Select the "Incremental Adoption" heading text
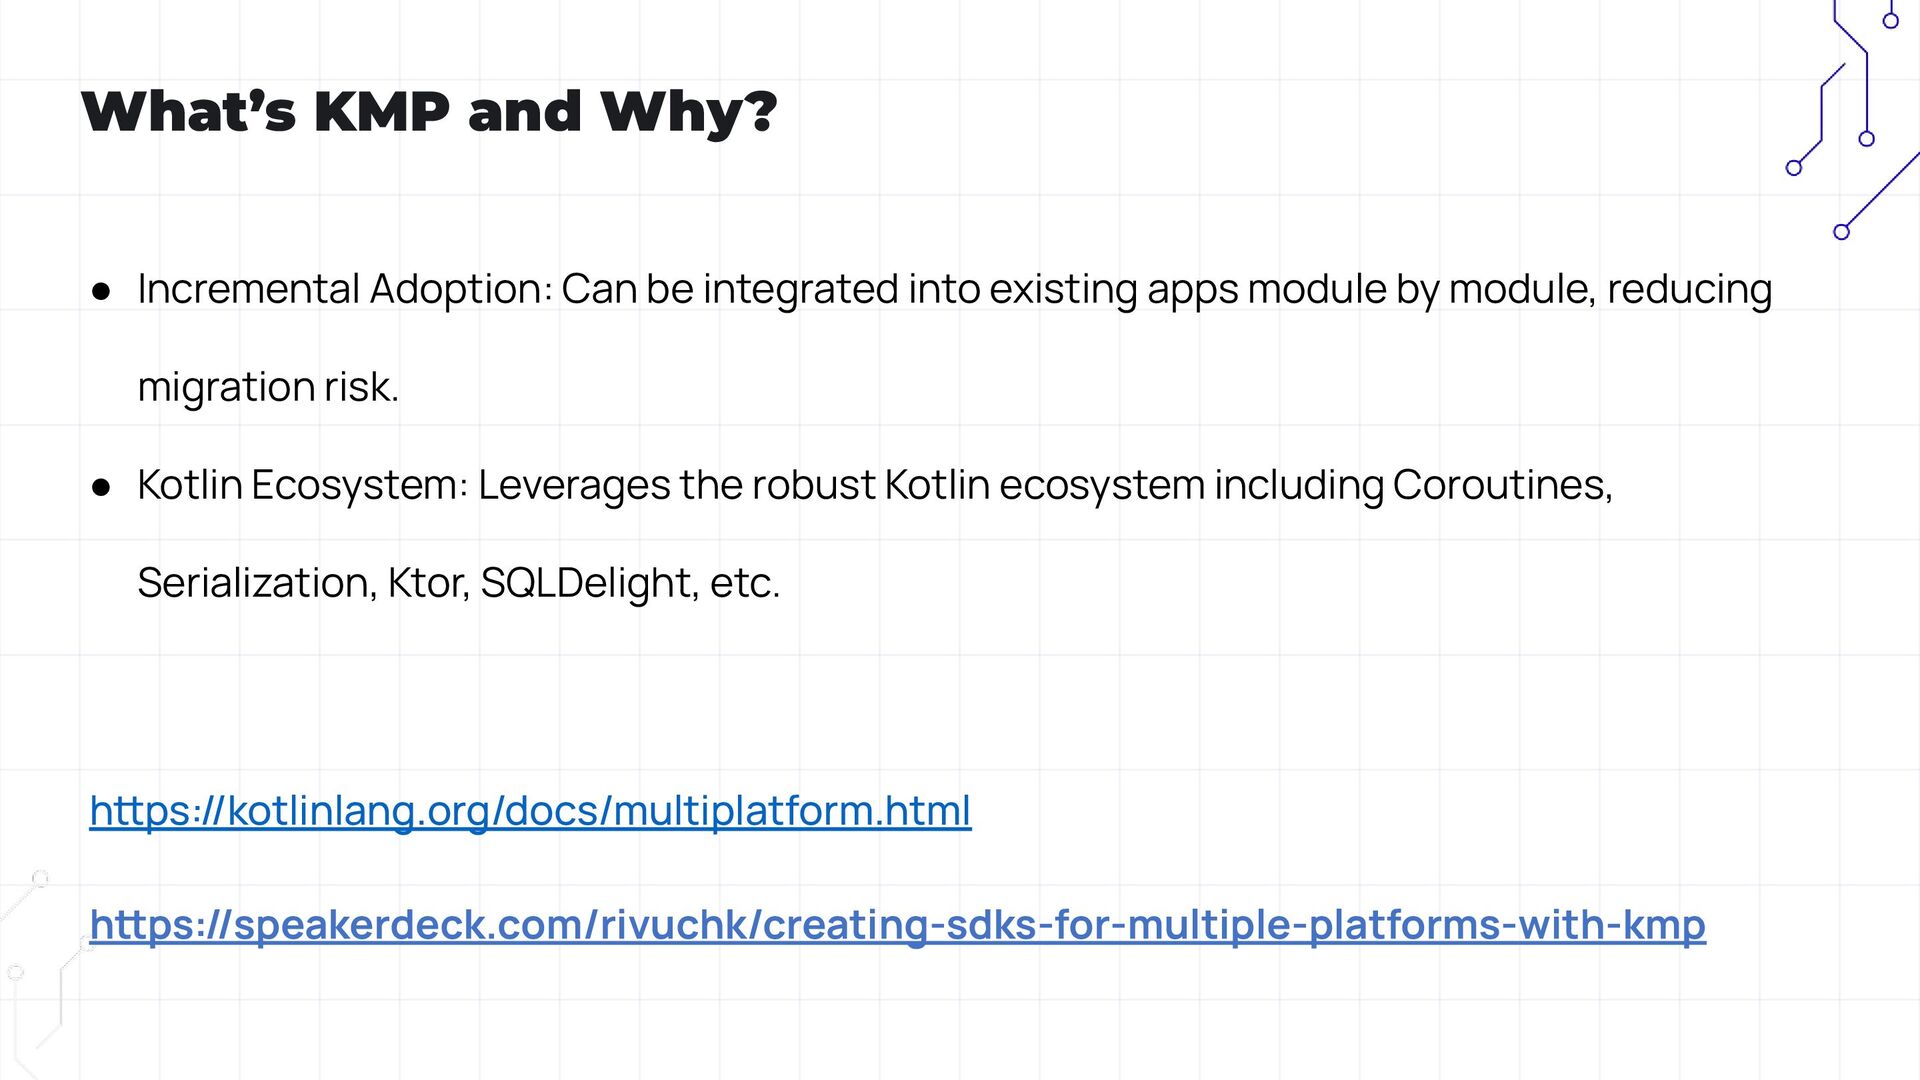This screenshot has height=1080, width=1920. pos(344,290)
